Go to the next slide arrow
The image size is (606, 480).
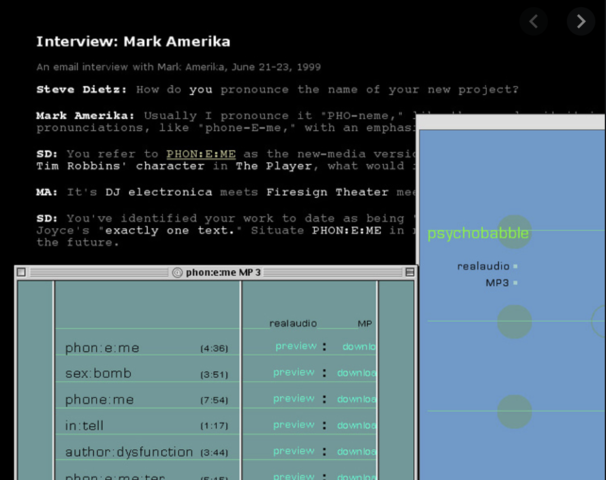tap(581, 22)
